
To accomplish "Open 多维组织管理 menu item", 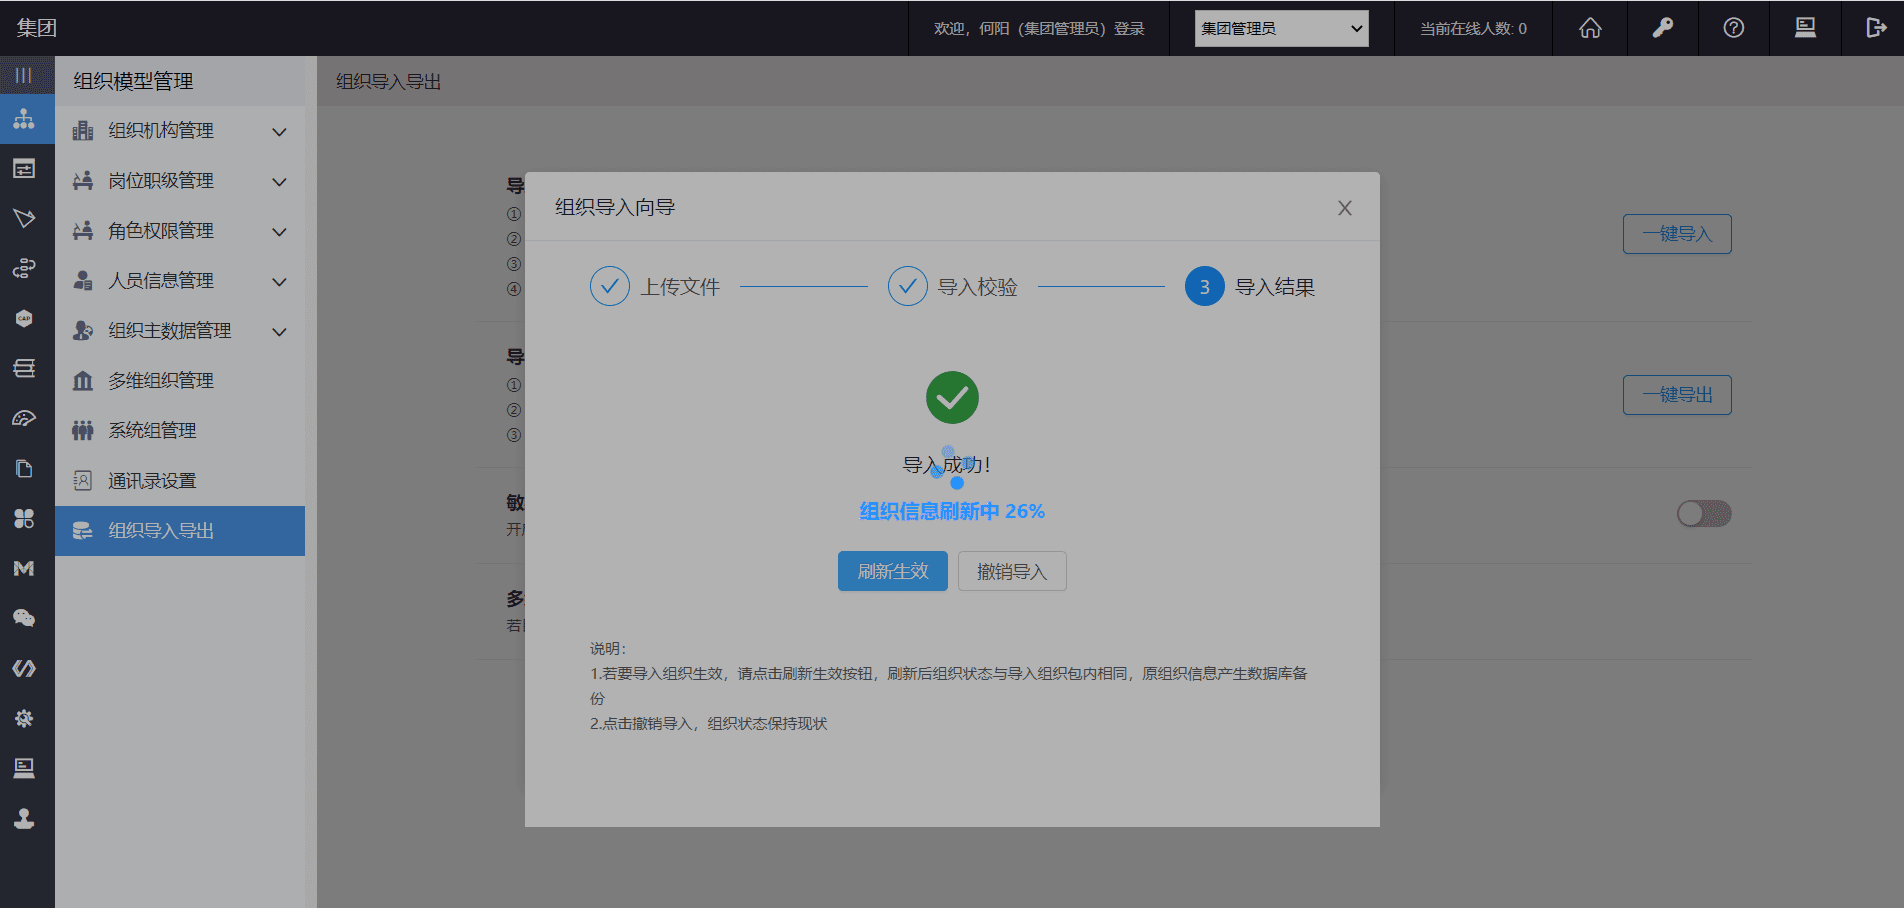I will [x=180, y=381].
